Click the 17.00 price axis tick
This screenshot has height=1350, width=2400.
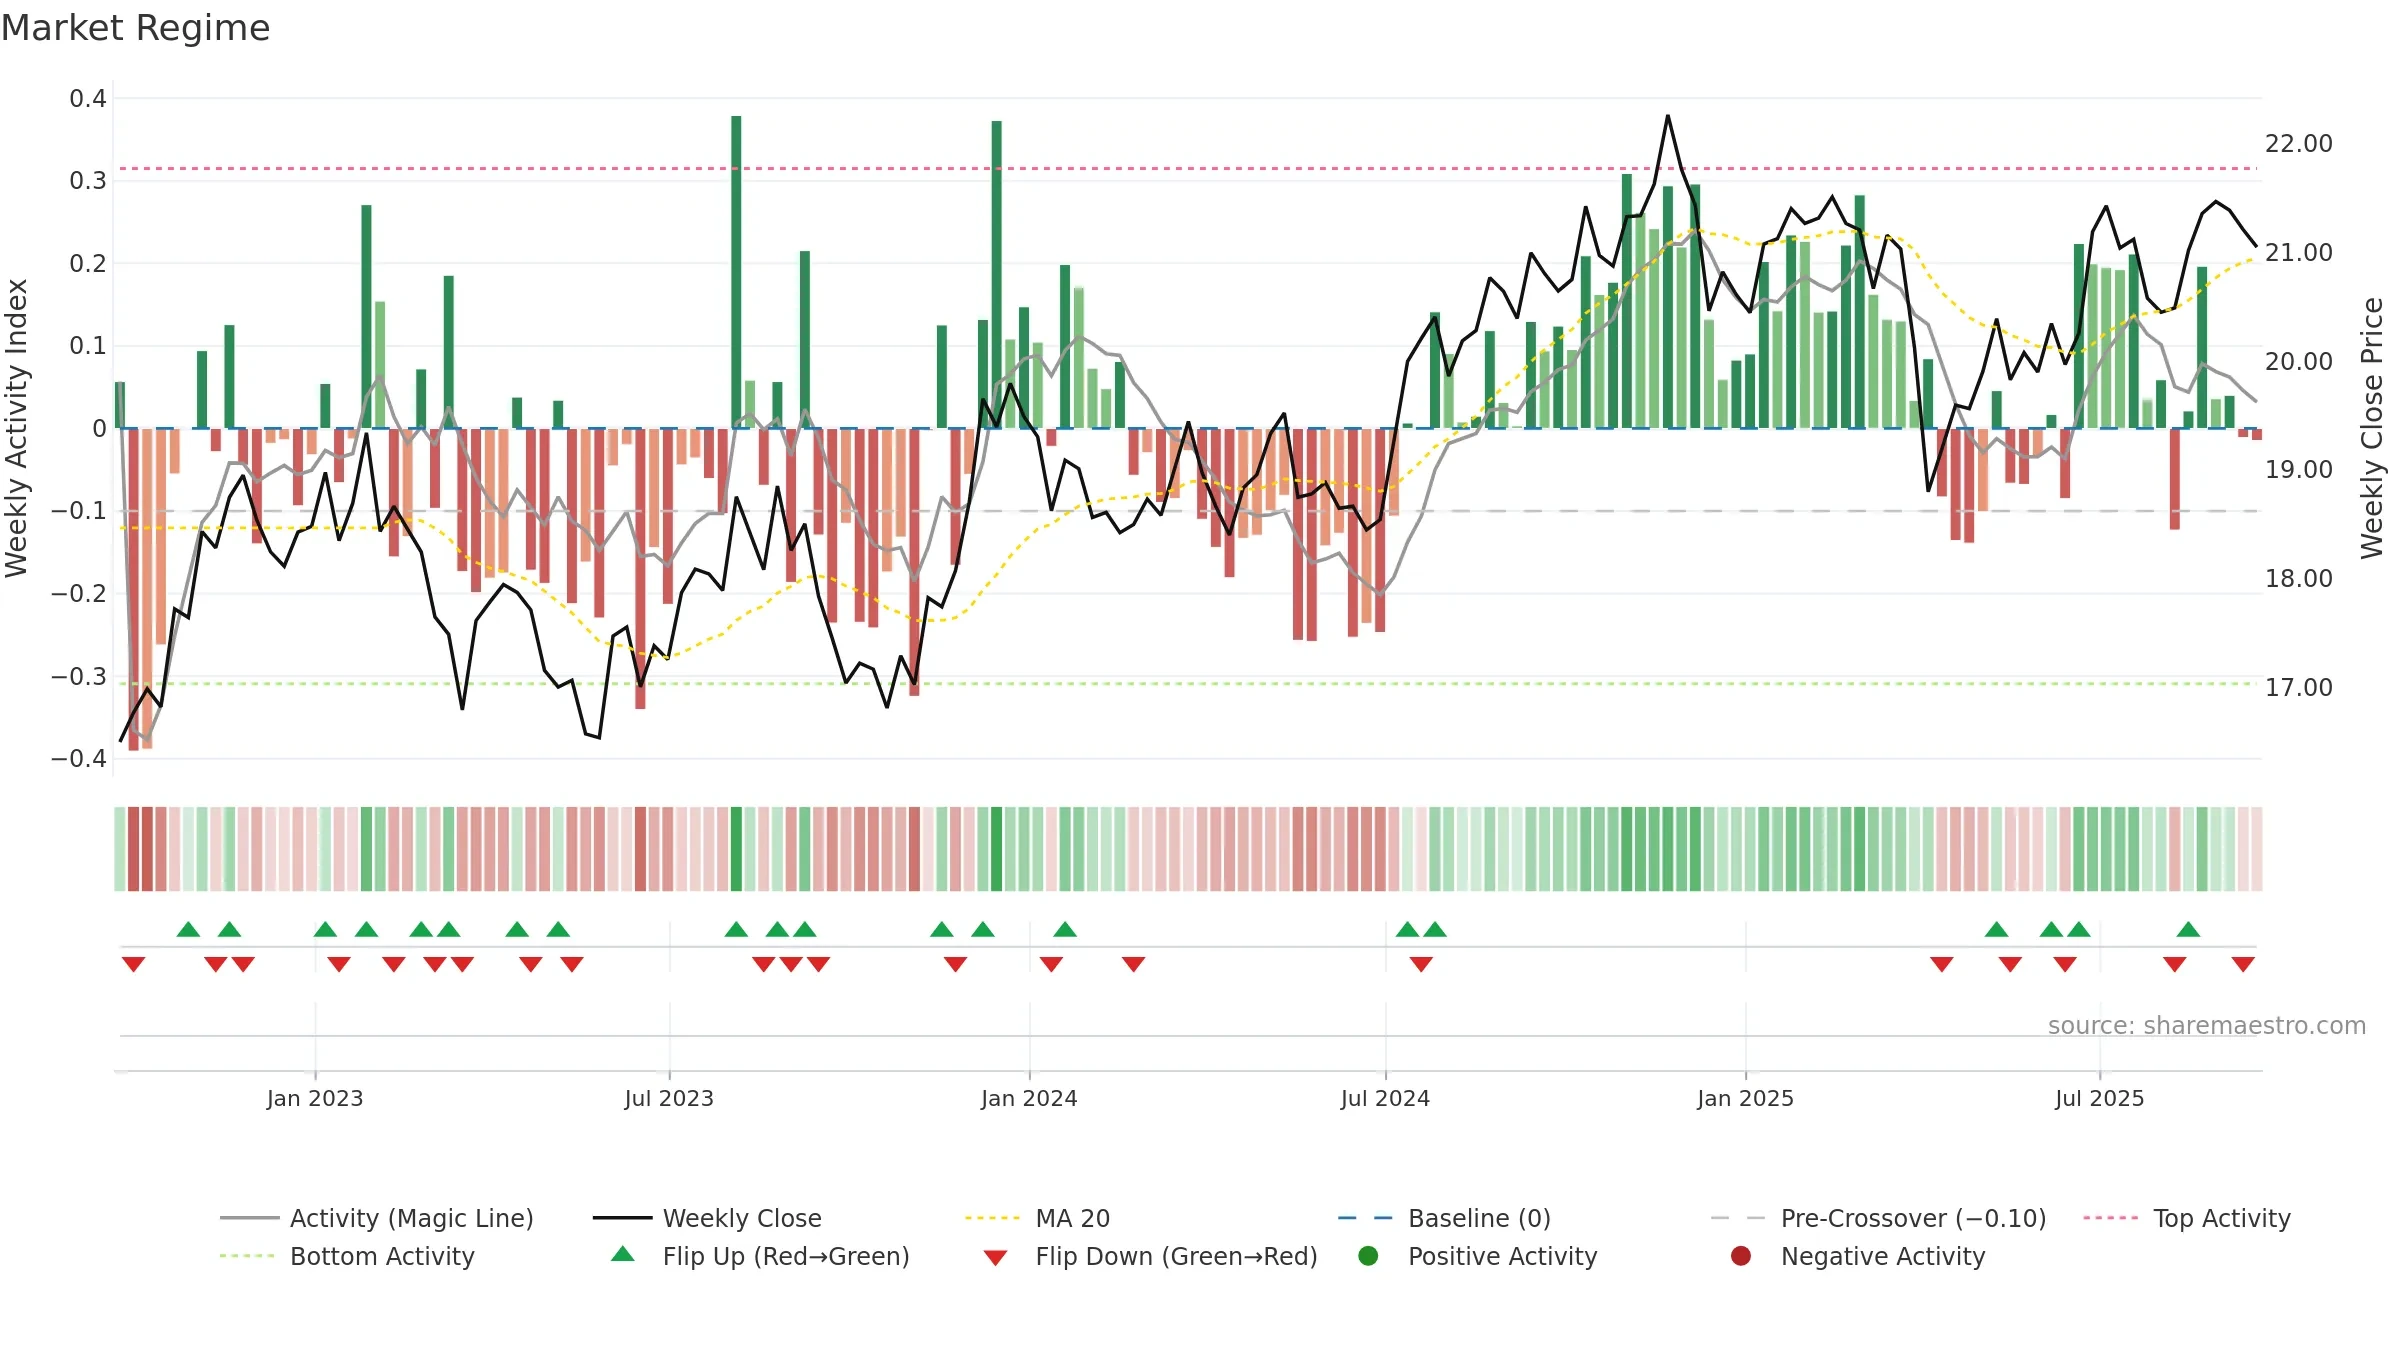tap(2298, 688)
